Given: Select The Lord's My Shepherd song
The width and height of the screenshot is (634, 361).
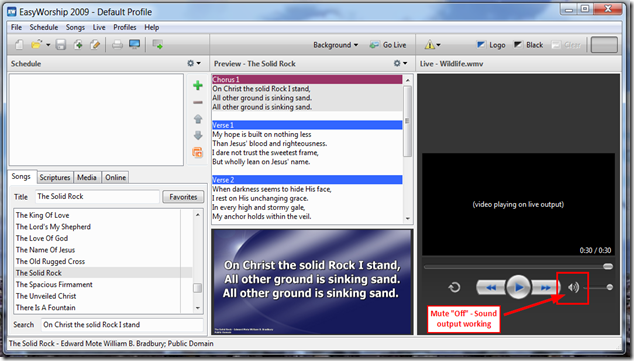Looking at the screenshot, I should click(x=53, y=227).
